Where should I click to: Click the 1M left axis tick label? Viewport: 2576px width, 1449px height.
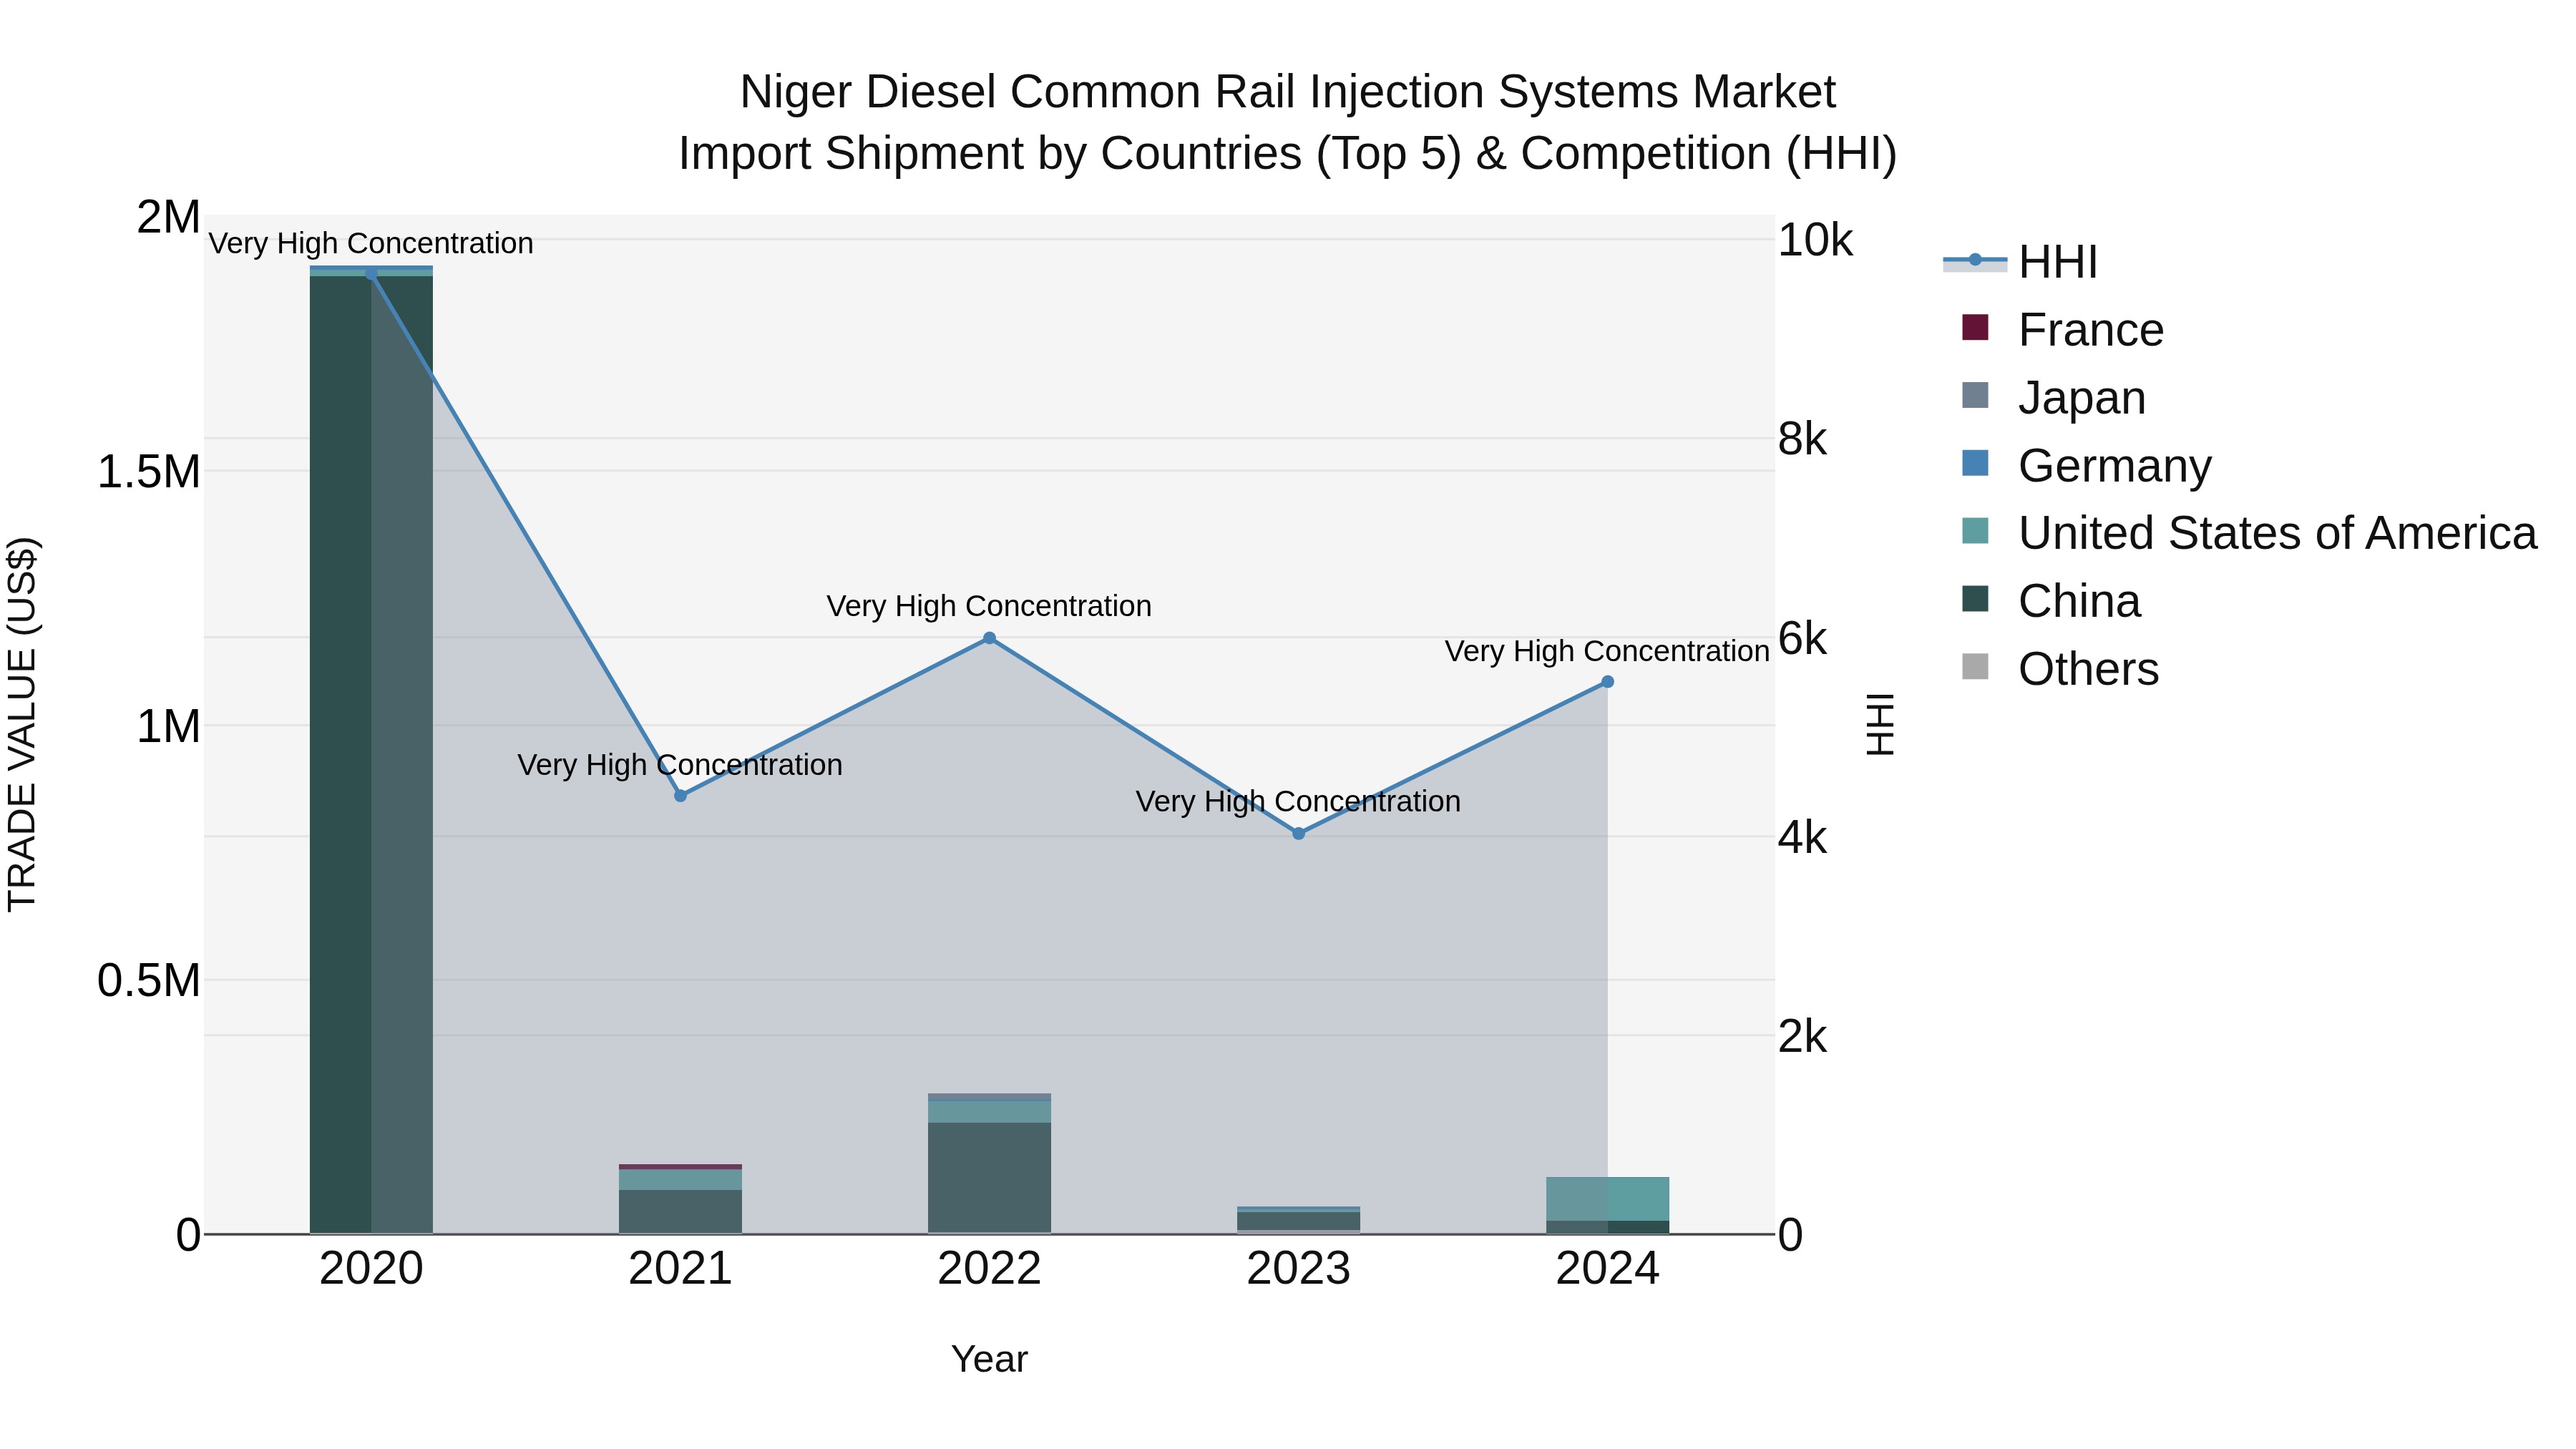tap(168, 726)
